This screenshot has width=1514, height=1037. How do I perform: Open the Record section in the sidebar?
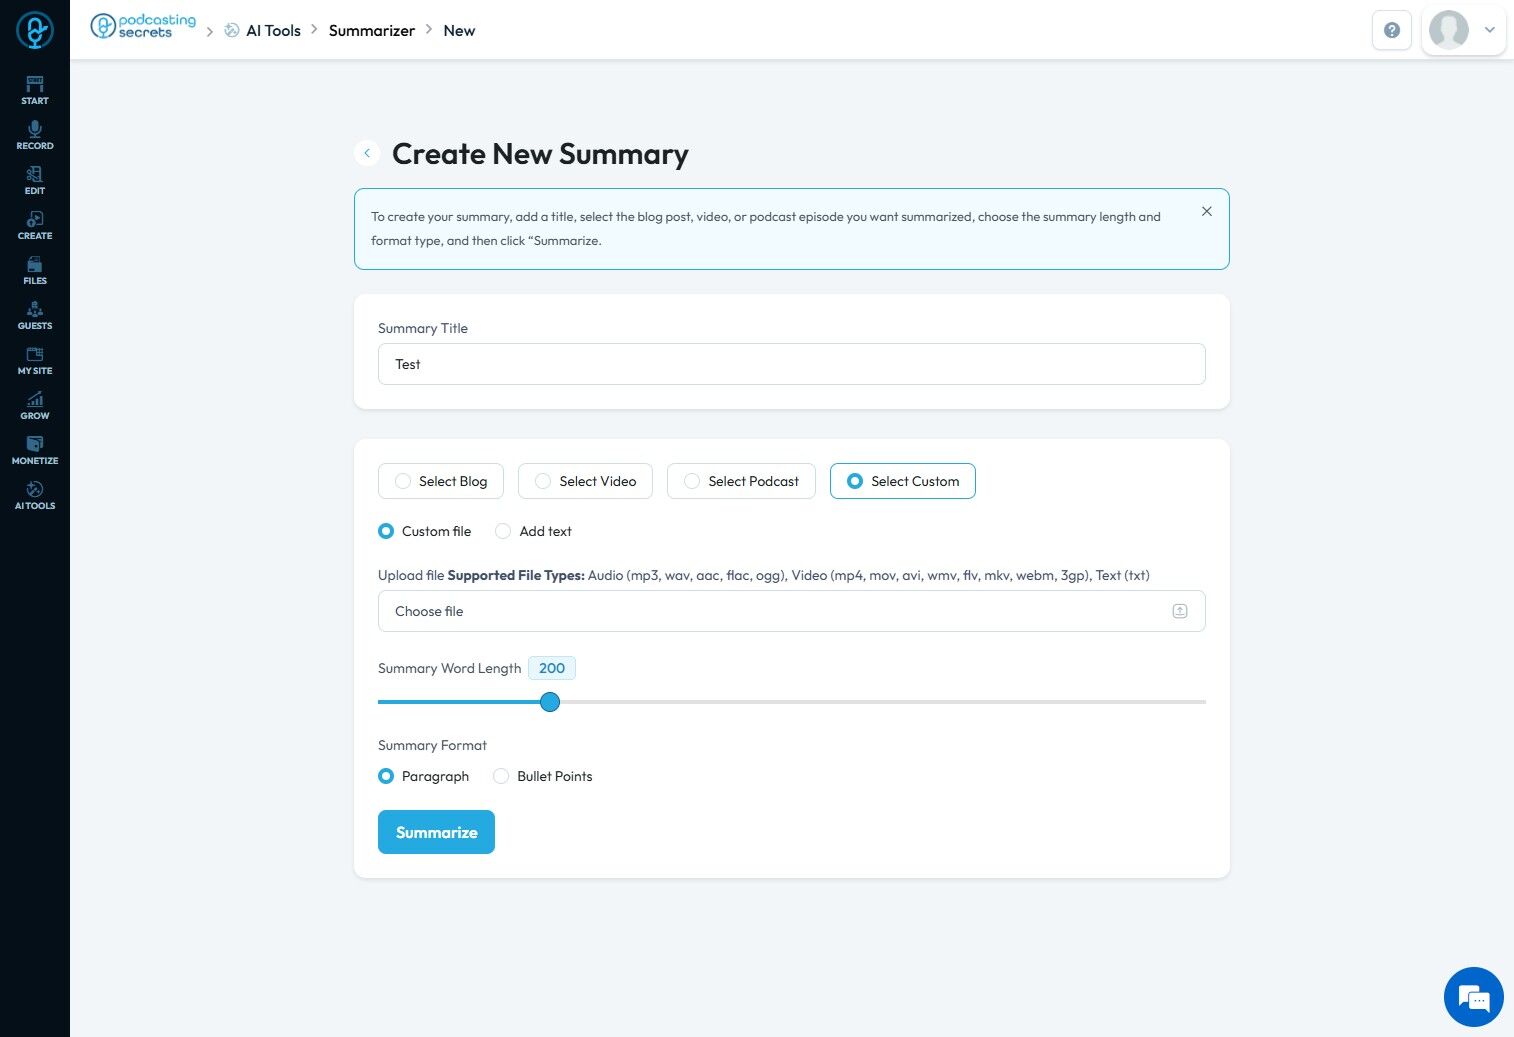(x=35, y=135)
